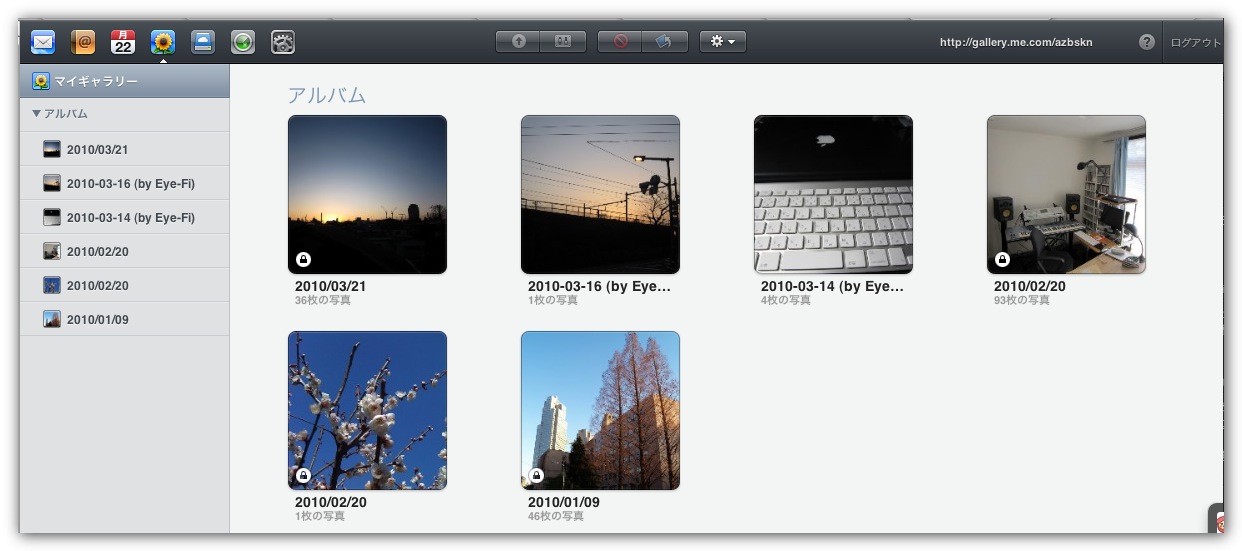Select 2010/01/09 album in sidebar
This screenshot has height=551, width=1242.
[x=97, y=320]
